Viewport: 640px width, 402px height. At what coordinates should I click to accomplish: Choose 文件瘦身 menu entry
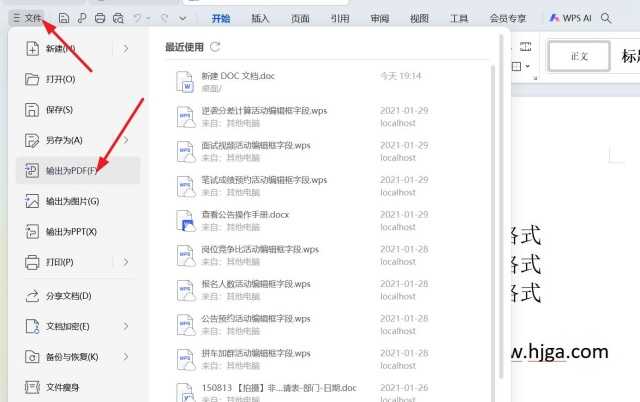coord(78,387)
